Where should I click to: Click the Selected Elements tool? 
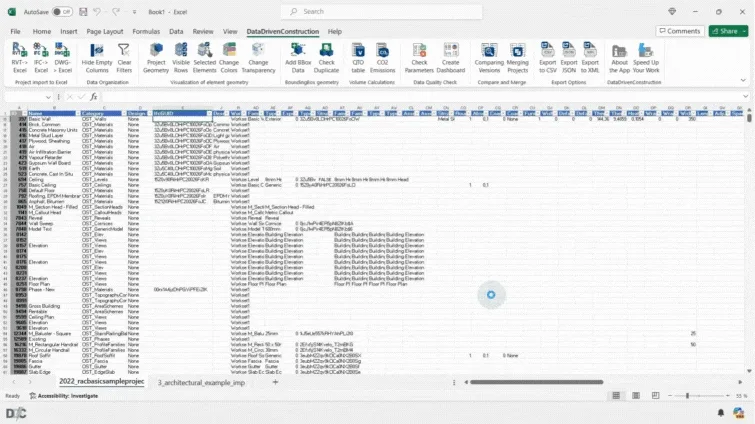click(205, 58)
